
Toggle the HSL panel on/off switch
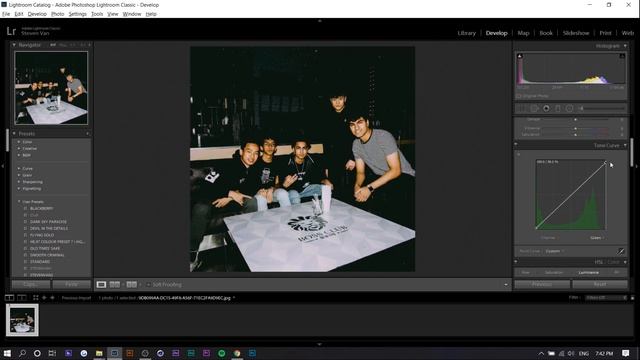(516, 262)
